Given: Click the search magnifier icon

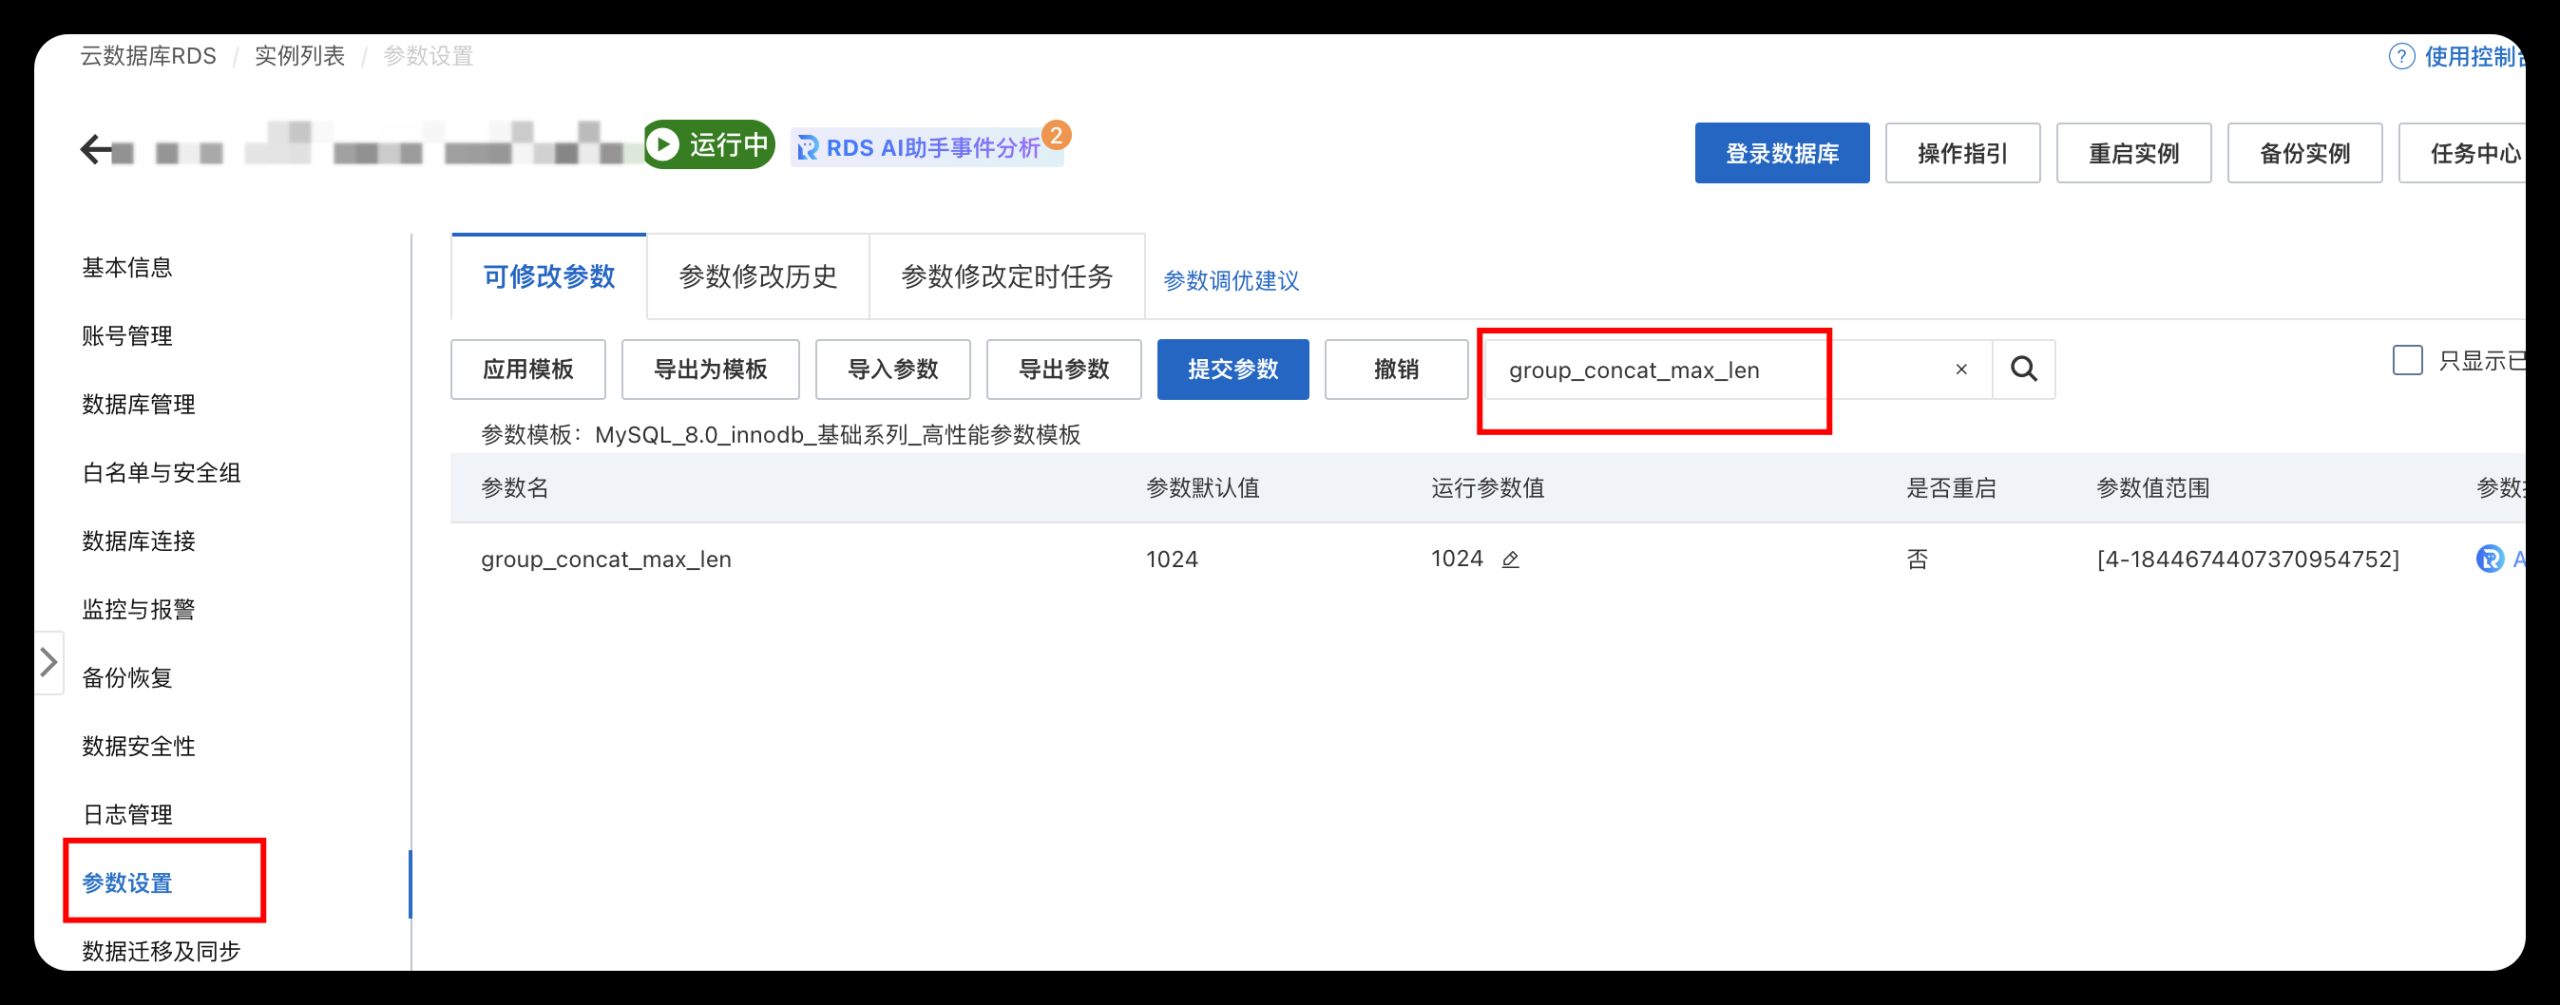Looking at the screenshot, I should [x=2025, y=369].
